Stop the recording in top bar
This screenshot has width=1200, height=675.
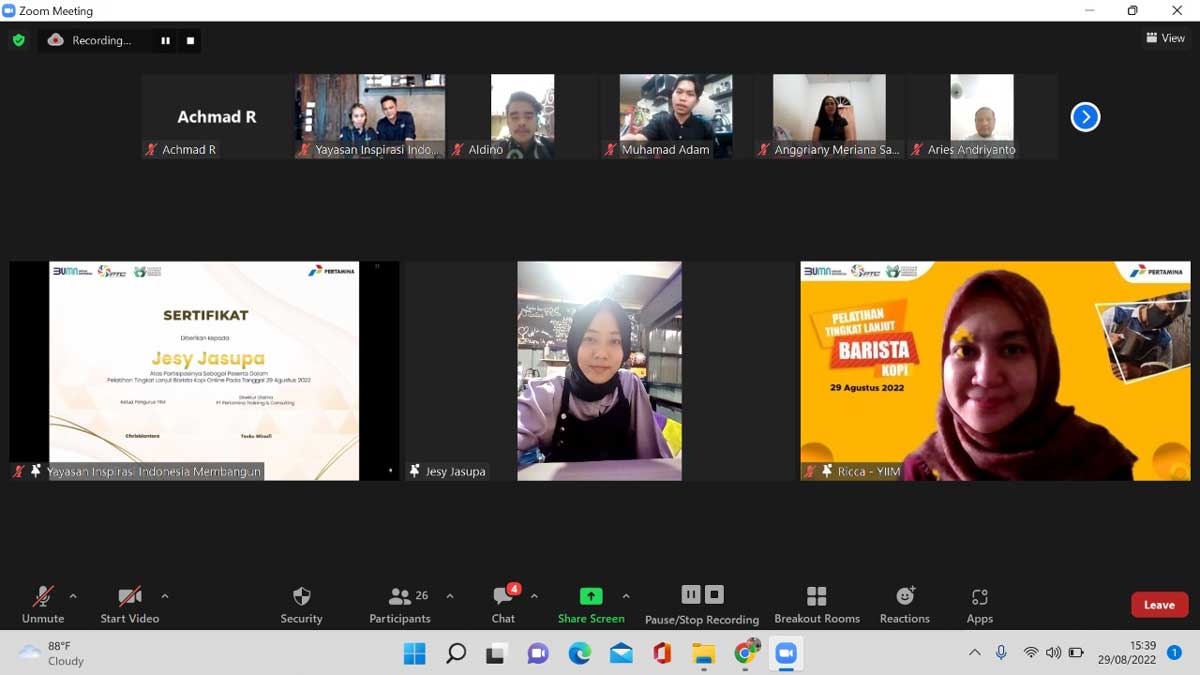(x=190, y=41)
